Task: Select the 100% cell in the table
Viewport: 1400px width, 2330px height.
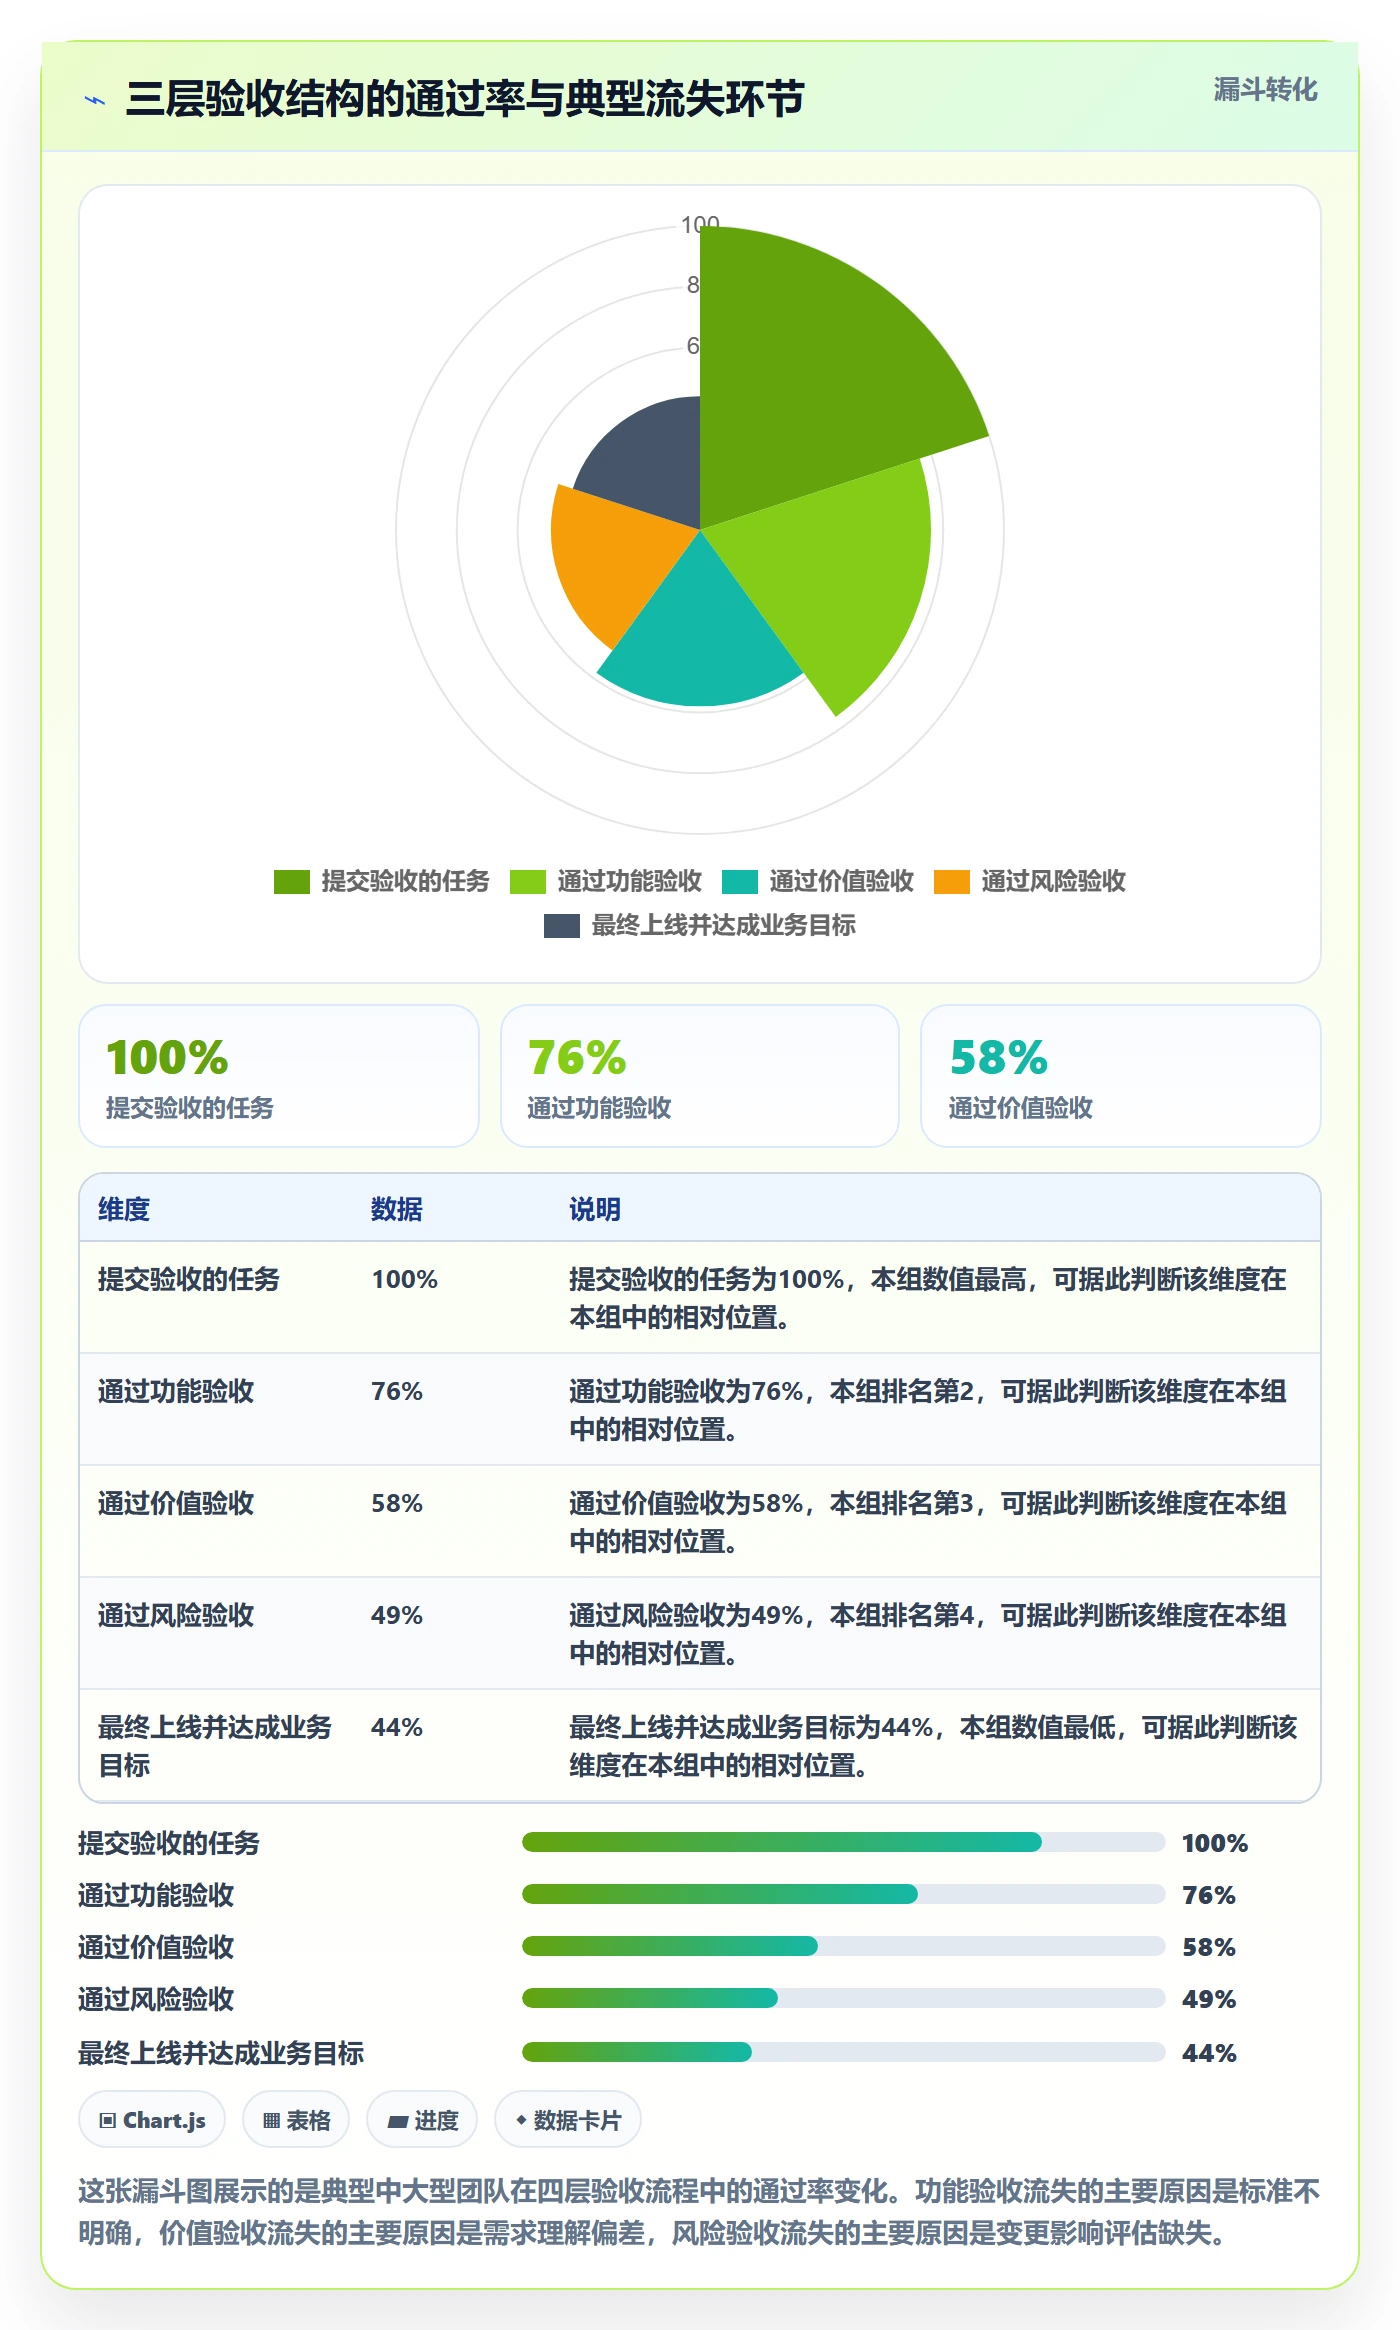Action: coord(405,1279)
